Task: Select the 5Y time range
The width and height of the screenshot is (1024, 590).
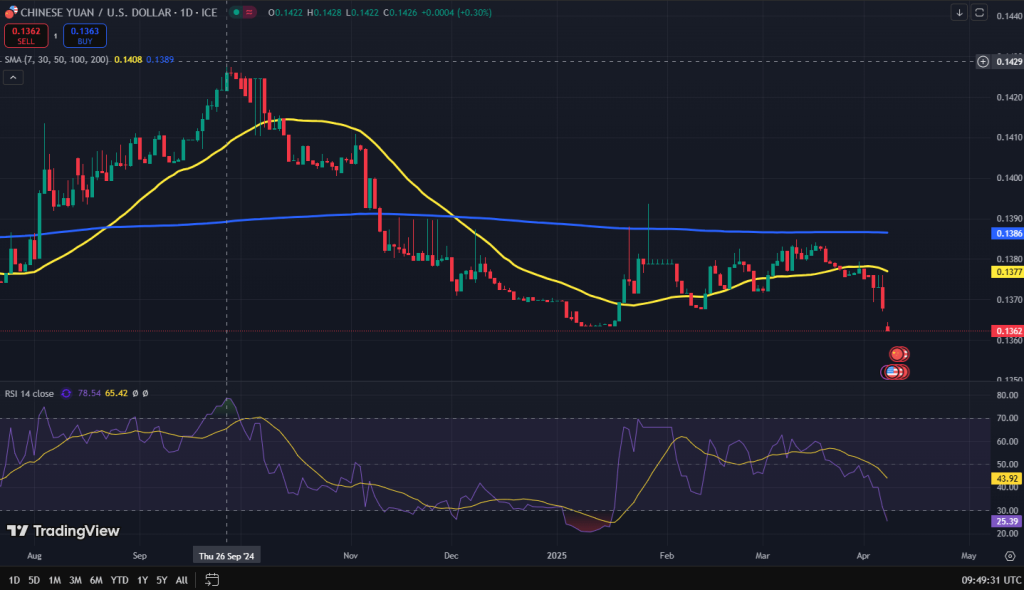Action: (x=161, y=580)
